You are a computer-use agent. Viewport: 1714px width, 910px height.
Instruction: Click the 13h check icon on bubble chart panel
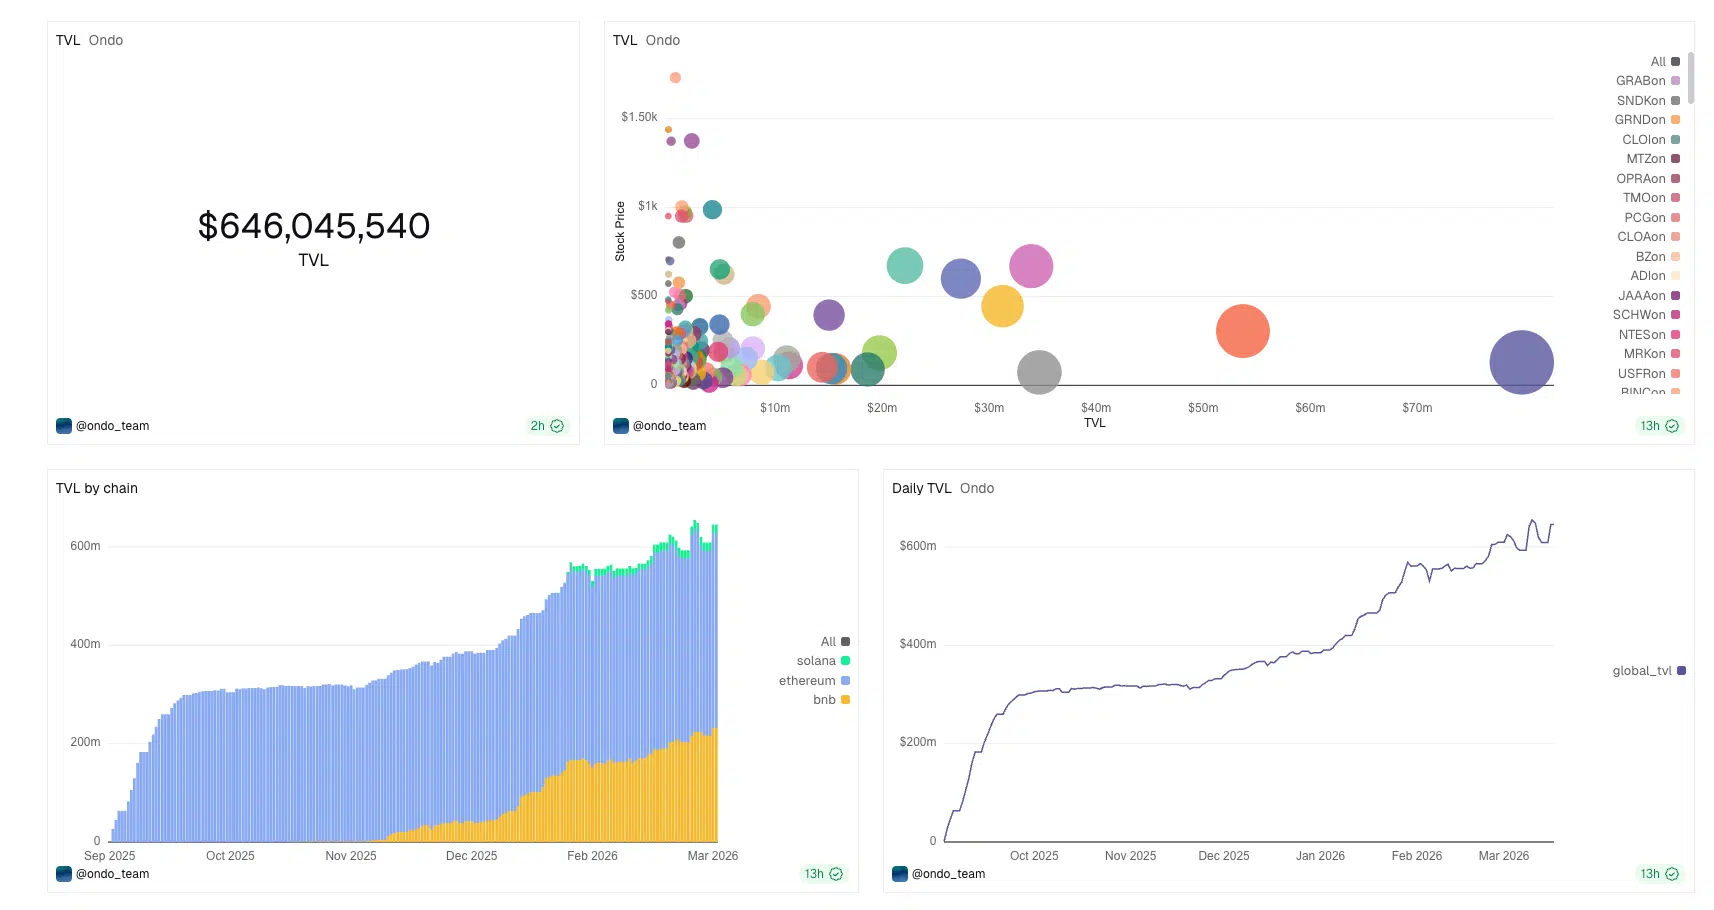(1671, 426)
